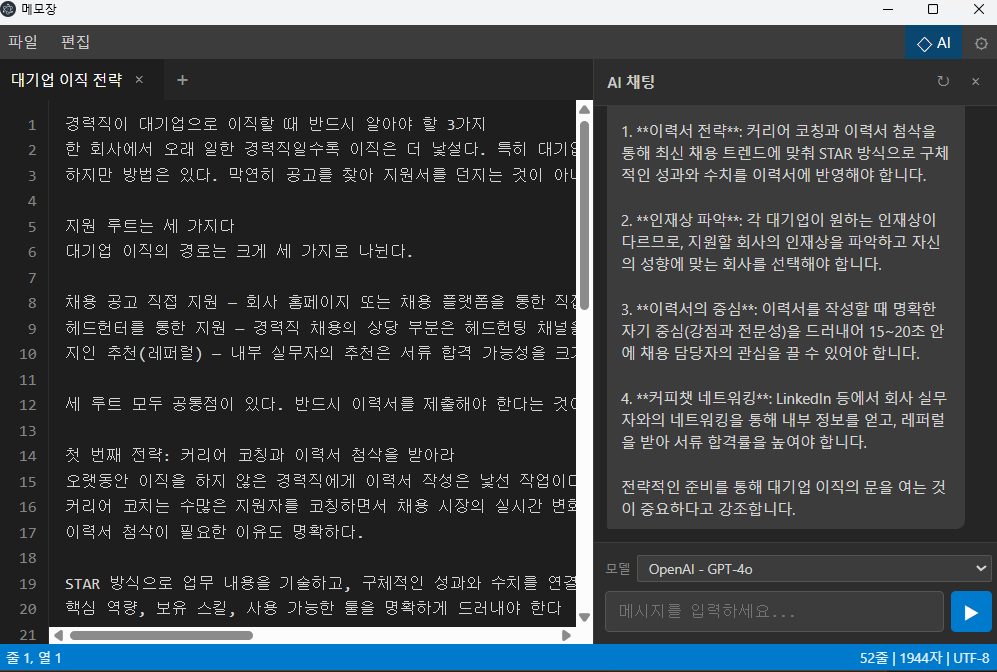
Task: Toggle the AI panel button
Action: [933, 43]
